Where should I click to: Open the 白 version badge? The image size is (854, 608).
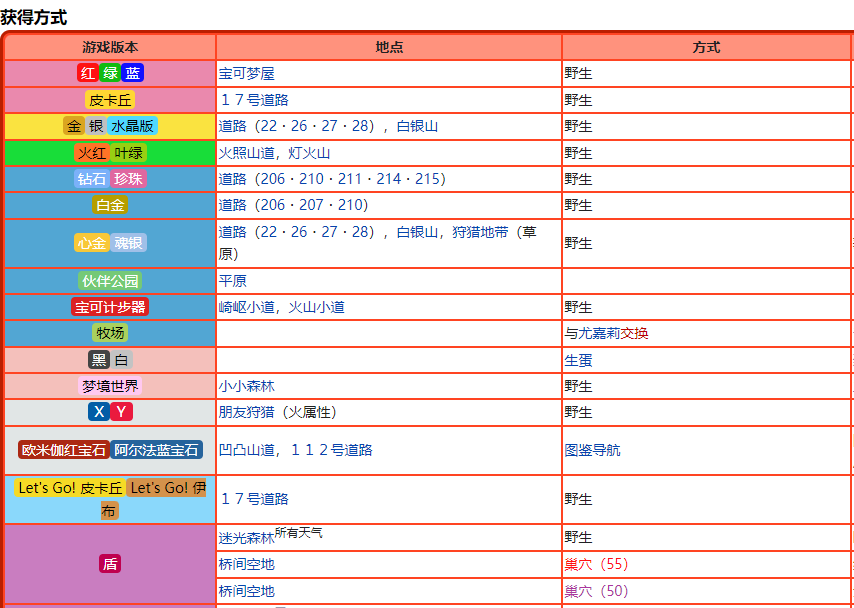[121, 360]
